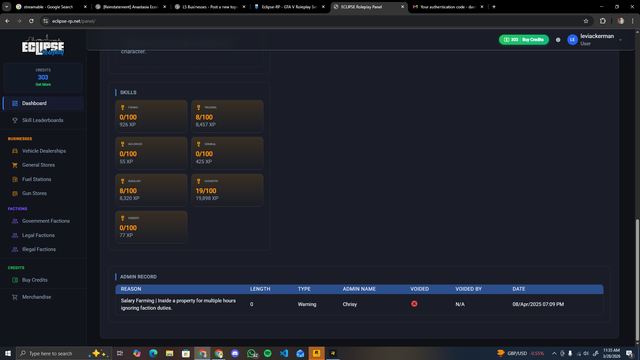
Task: Open Visual Studio Code from taskbar
Action: [x=284, y=353]
